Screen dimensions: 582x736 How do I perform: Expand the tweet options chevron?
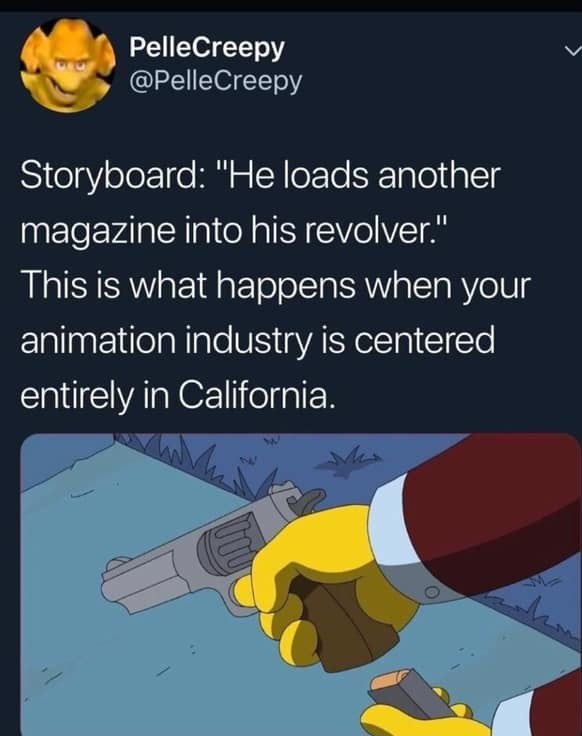[x=573, y=49]
